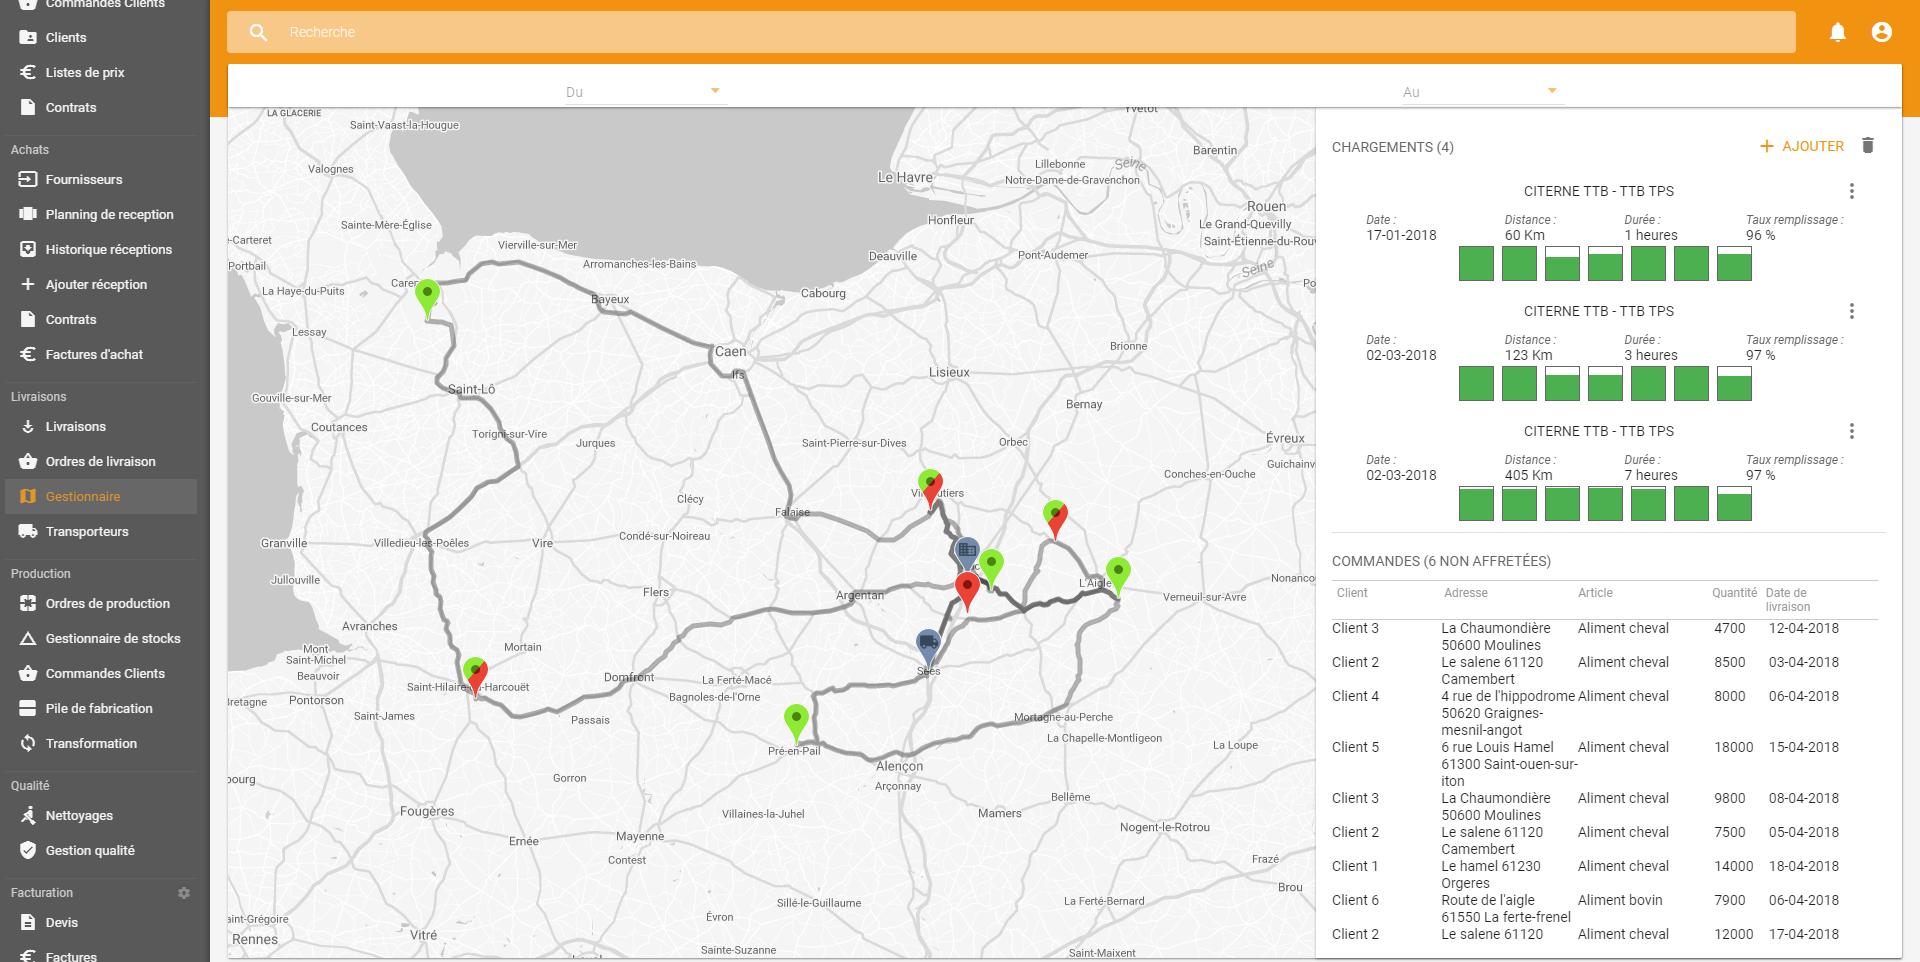The width and height of the screenshot is (1920, 962).
Task: Open Clients in the sidebar
Action: pyautogui.click(x=66, y=38)
